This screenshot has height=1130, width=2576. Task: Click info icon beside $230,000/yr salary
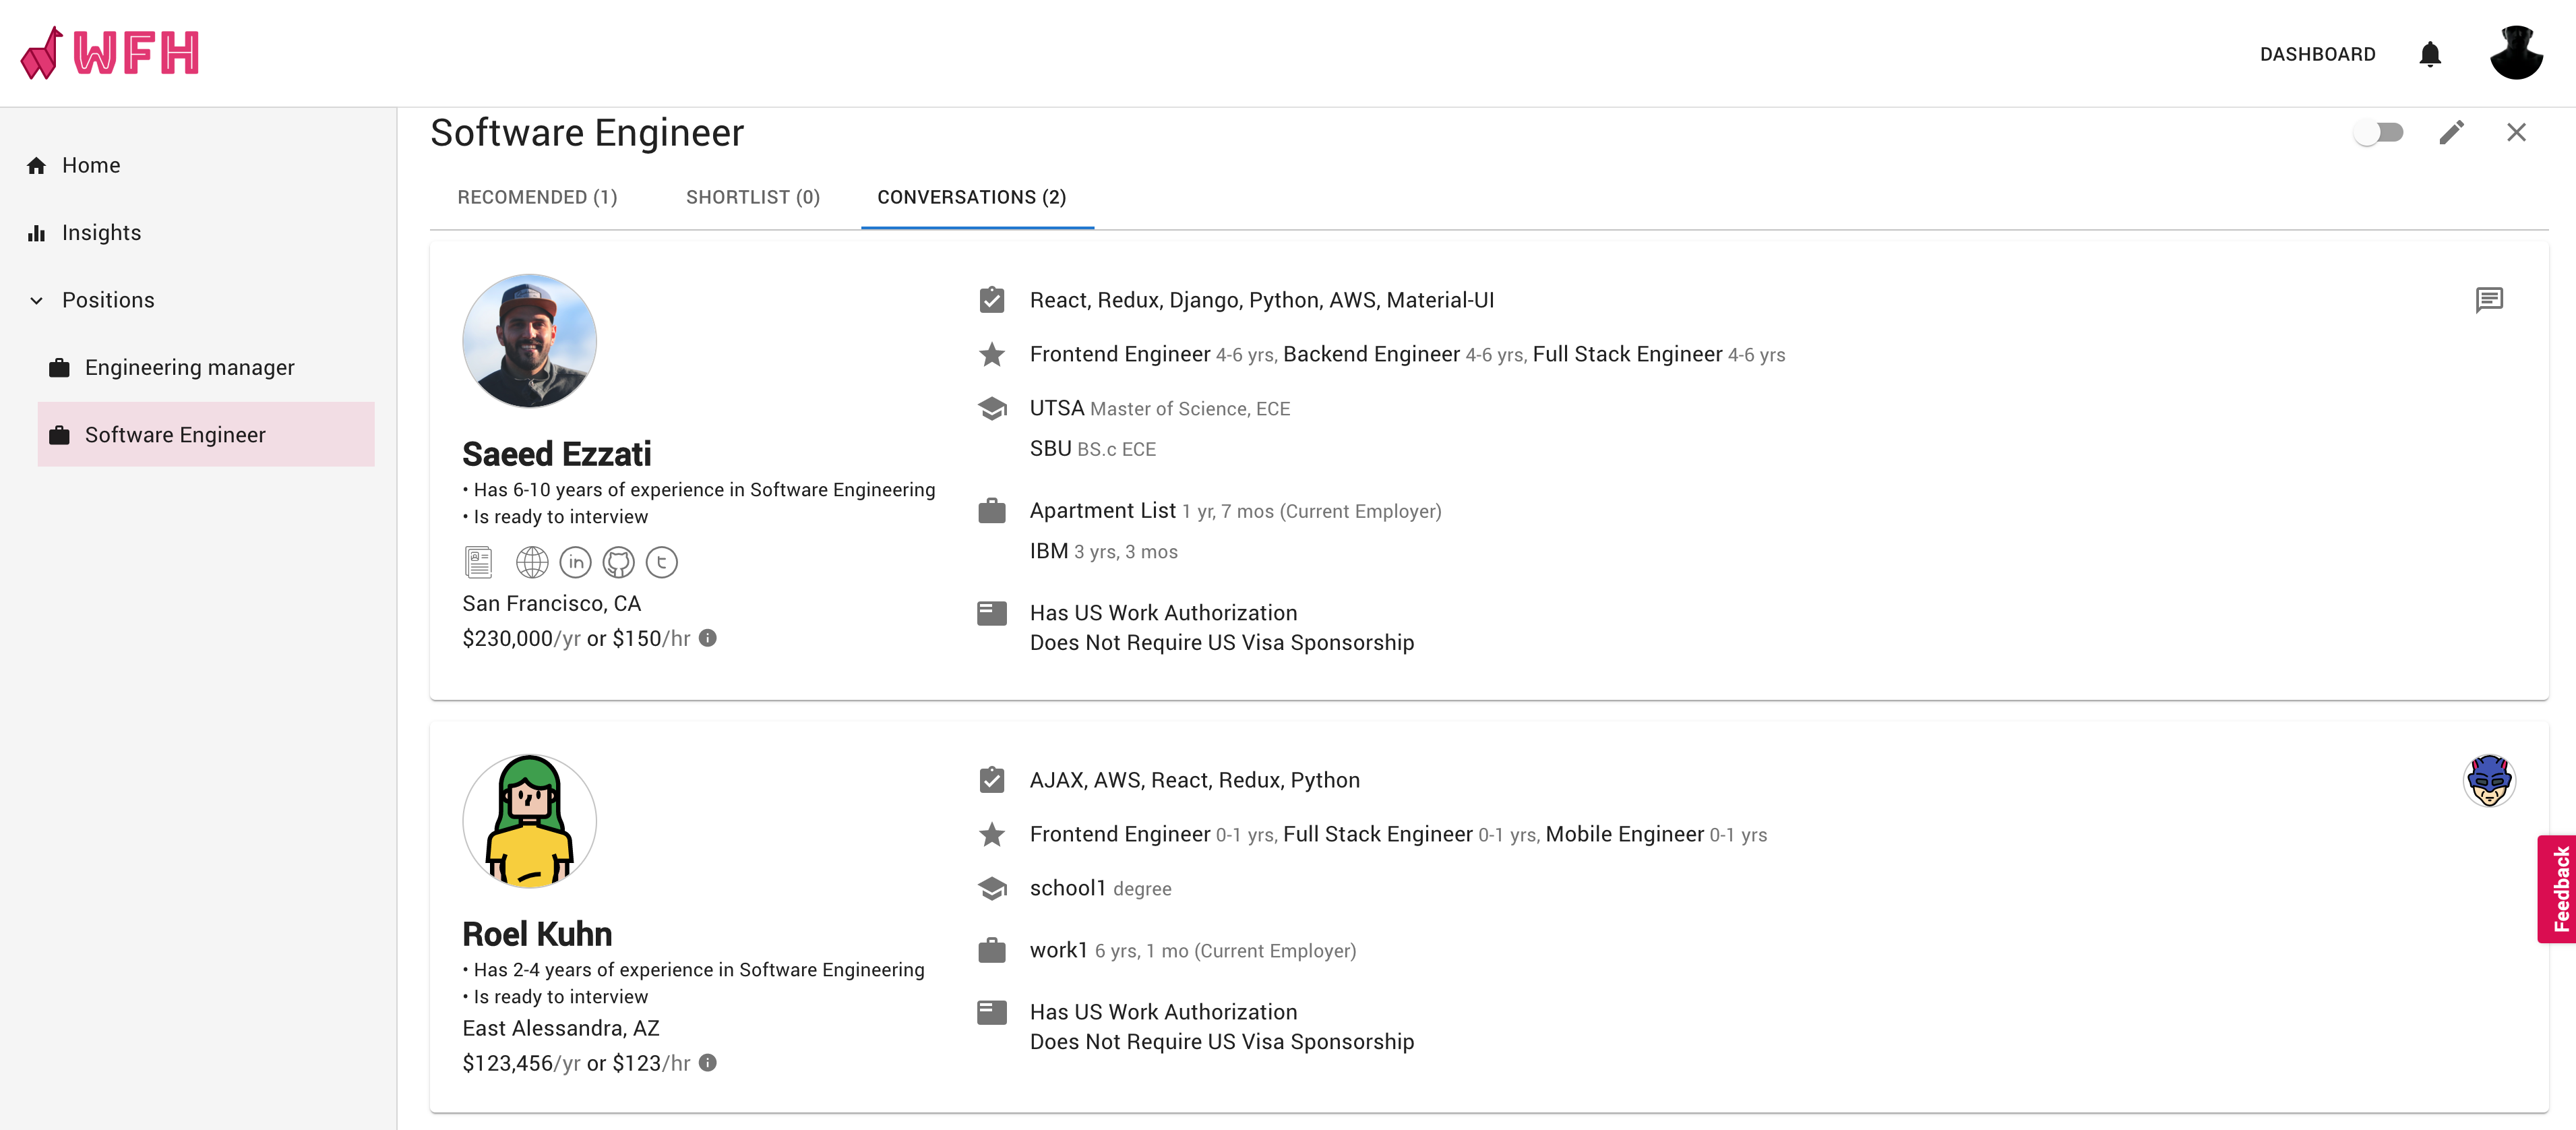point(707,638)
